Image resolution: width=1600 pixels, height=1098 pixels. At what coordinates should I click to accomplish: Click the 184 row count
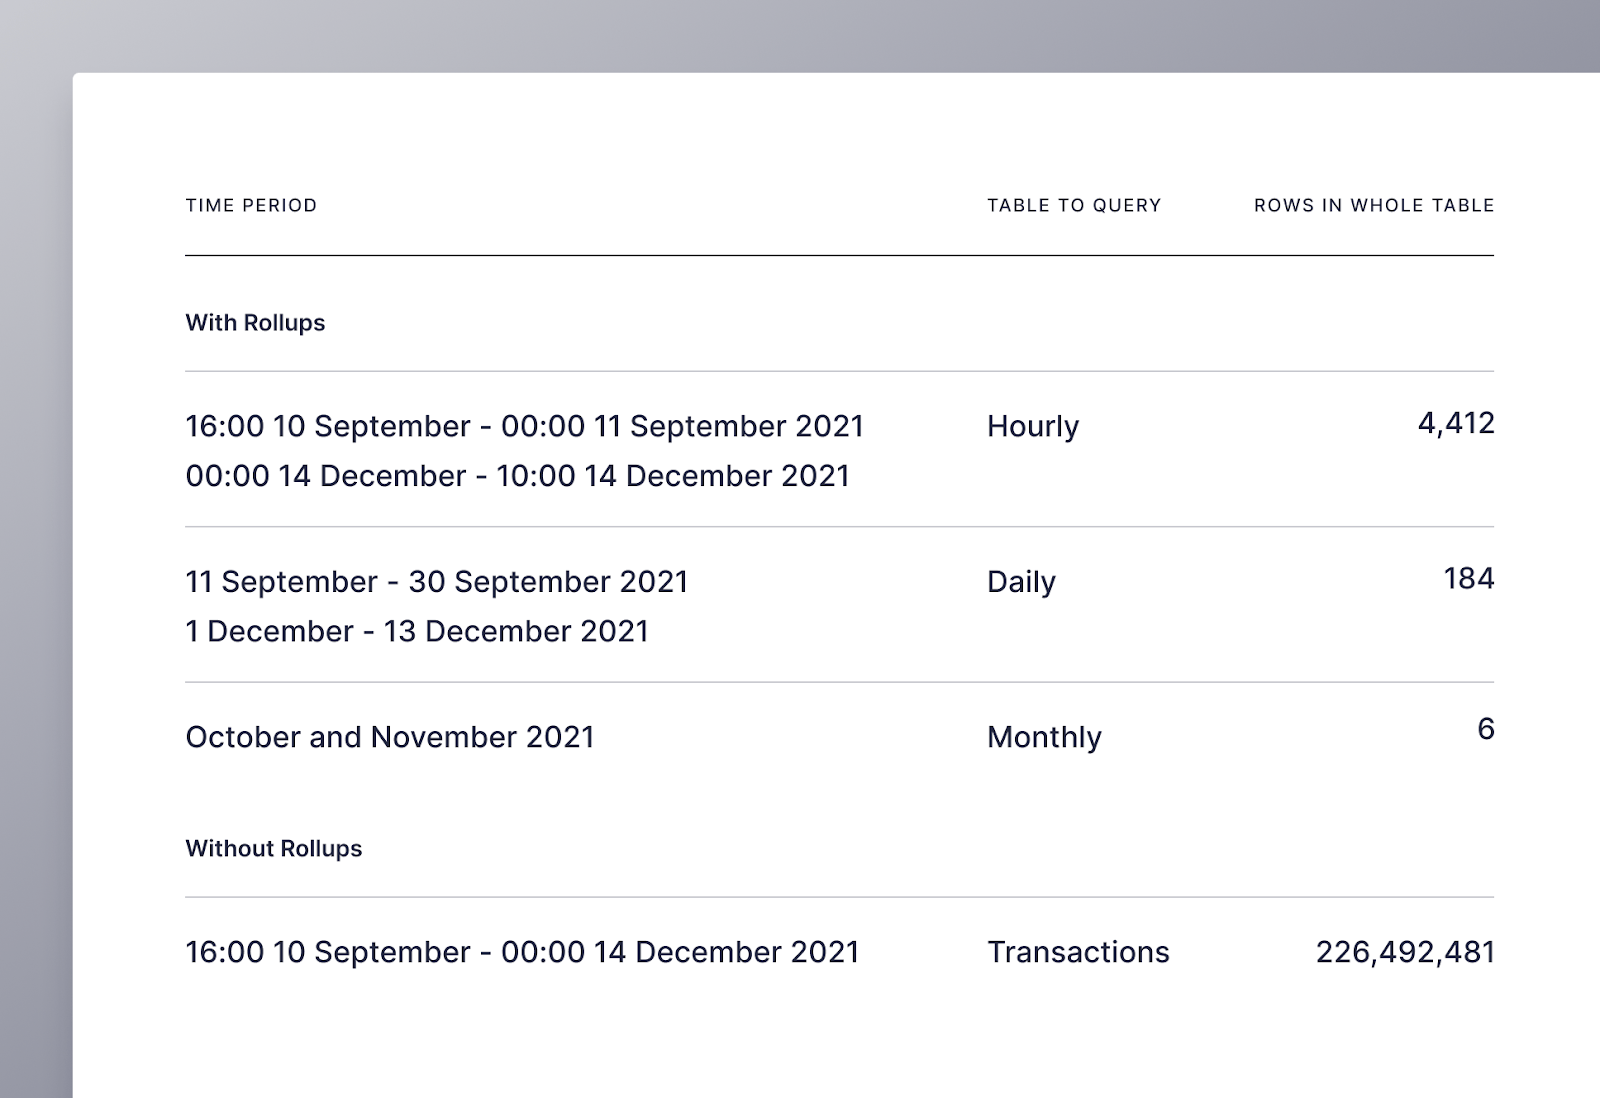click(1468, 579)
